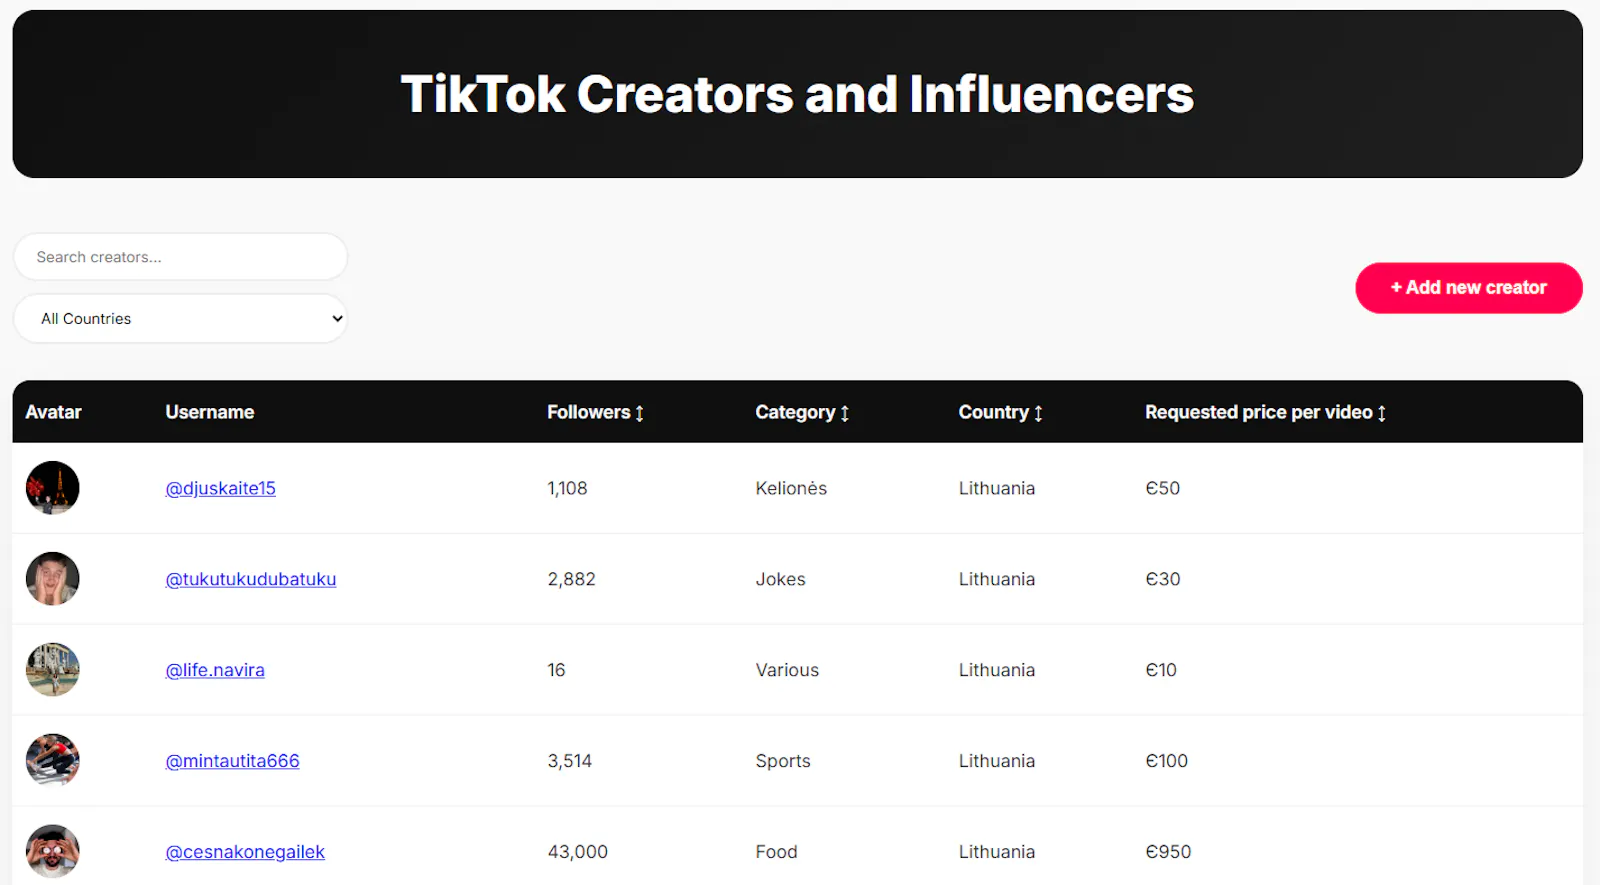Visit the @life.navira profile link
Image resolution: width=1600 pixels, height=885 pixels.
(x=215, y=670)
